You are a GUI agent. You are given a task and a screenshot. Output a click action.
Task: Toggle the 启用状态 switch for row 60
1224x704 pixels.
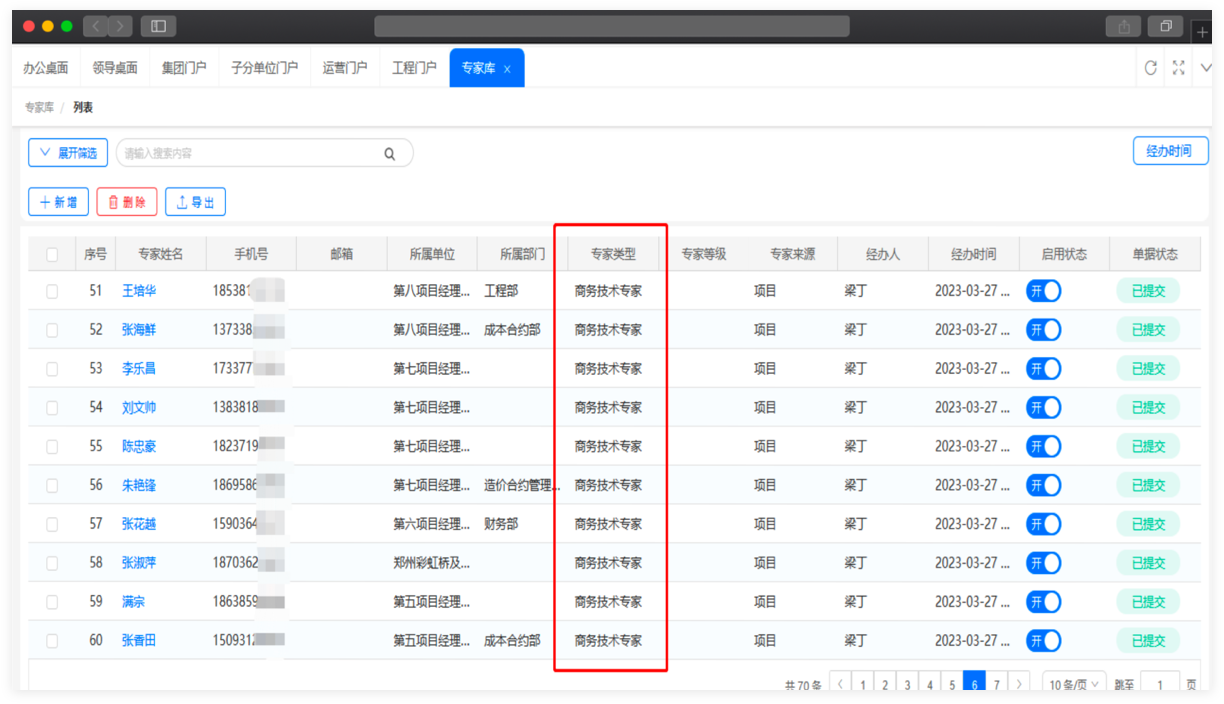click(x=1043, y=641)
